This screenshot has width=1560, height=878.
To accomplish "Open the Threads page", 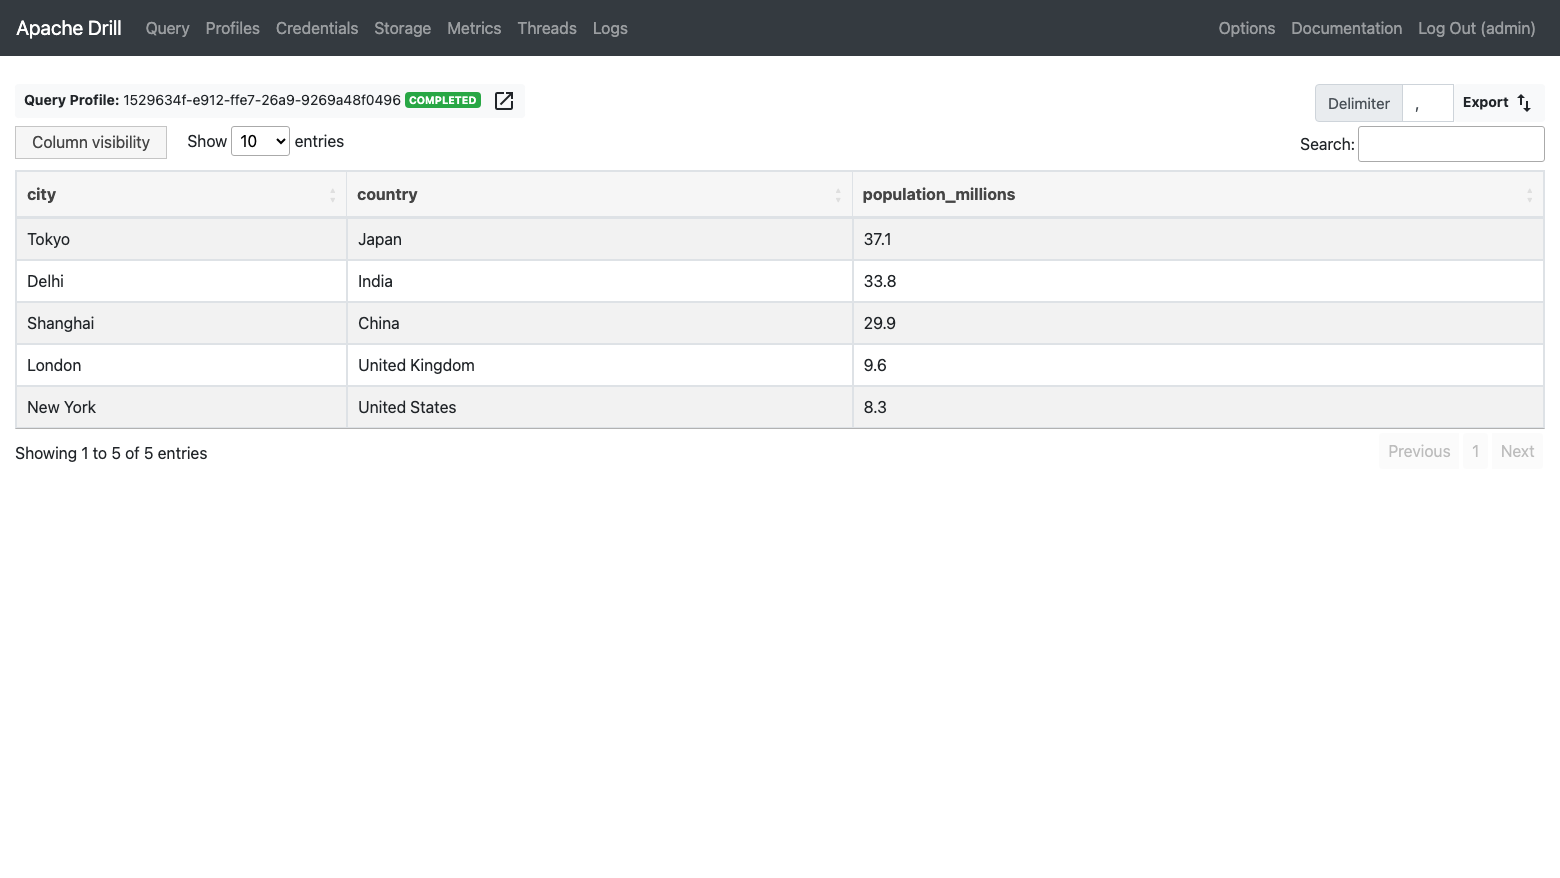I will [x=547, y=28].
